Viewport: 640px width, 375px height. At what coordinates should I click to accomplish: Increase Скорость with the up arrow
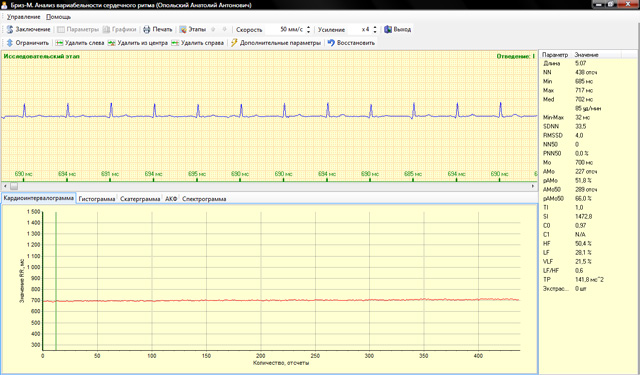(309, 27)
